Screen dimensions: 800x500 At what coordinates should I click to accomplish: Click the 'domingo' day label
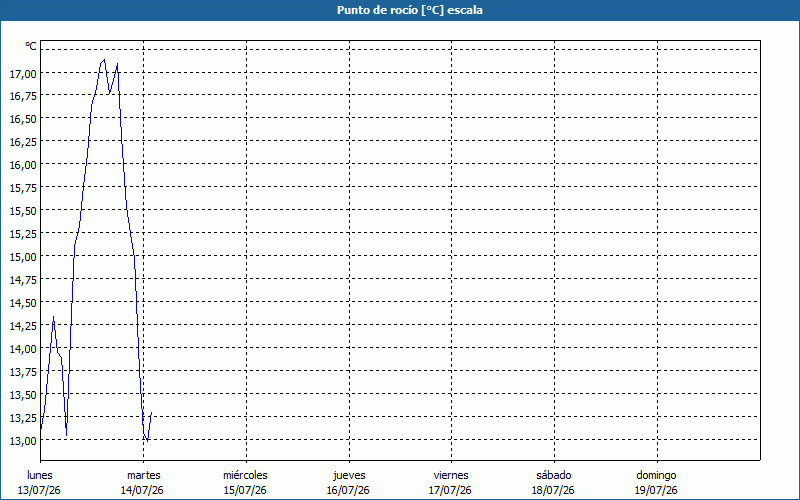tap(656, 475)
